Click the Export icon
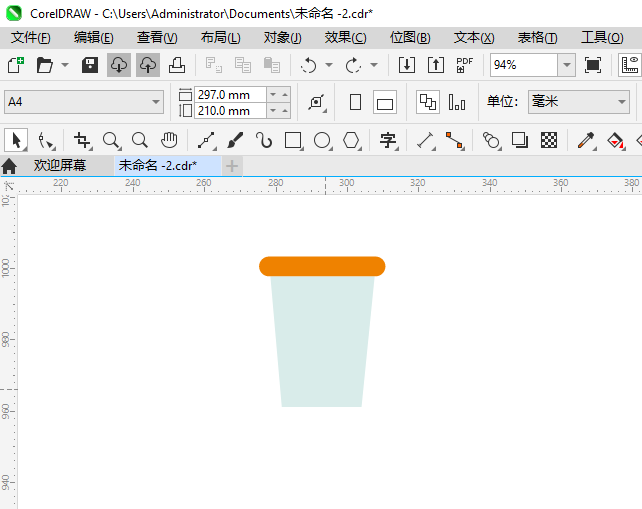The height and width of the screenshot is (509, 642). tap(436, 65)
